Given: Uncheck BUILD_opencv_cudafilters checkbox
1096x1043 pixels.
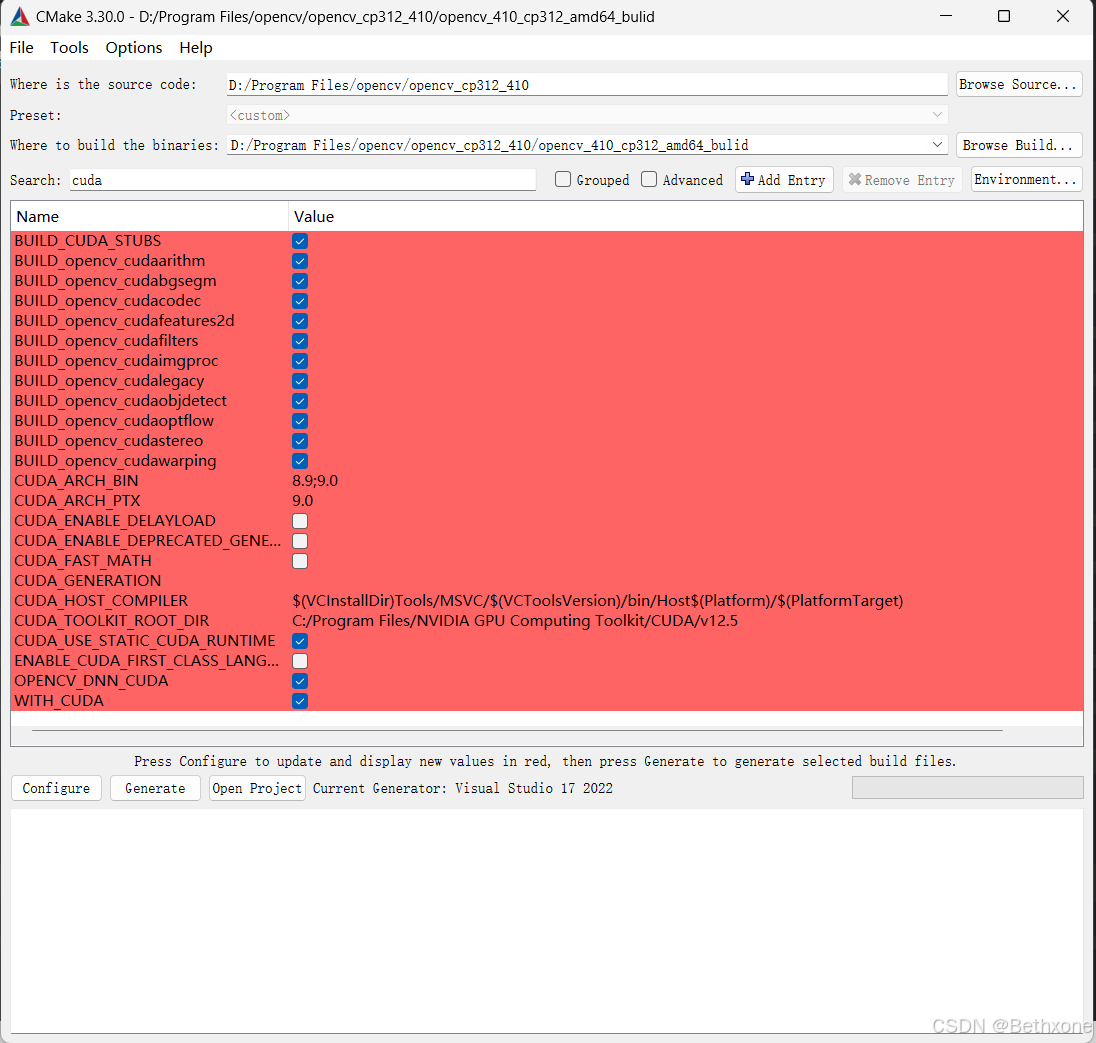Looking at the screenshot, I should coord(300,341).
